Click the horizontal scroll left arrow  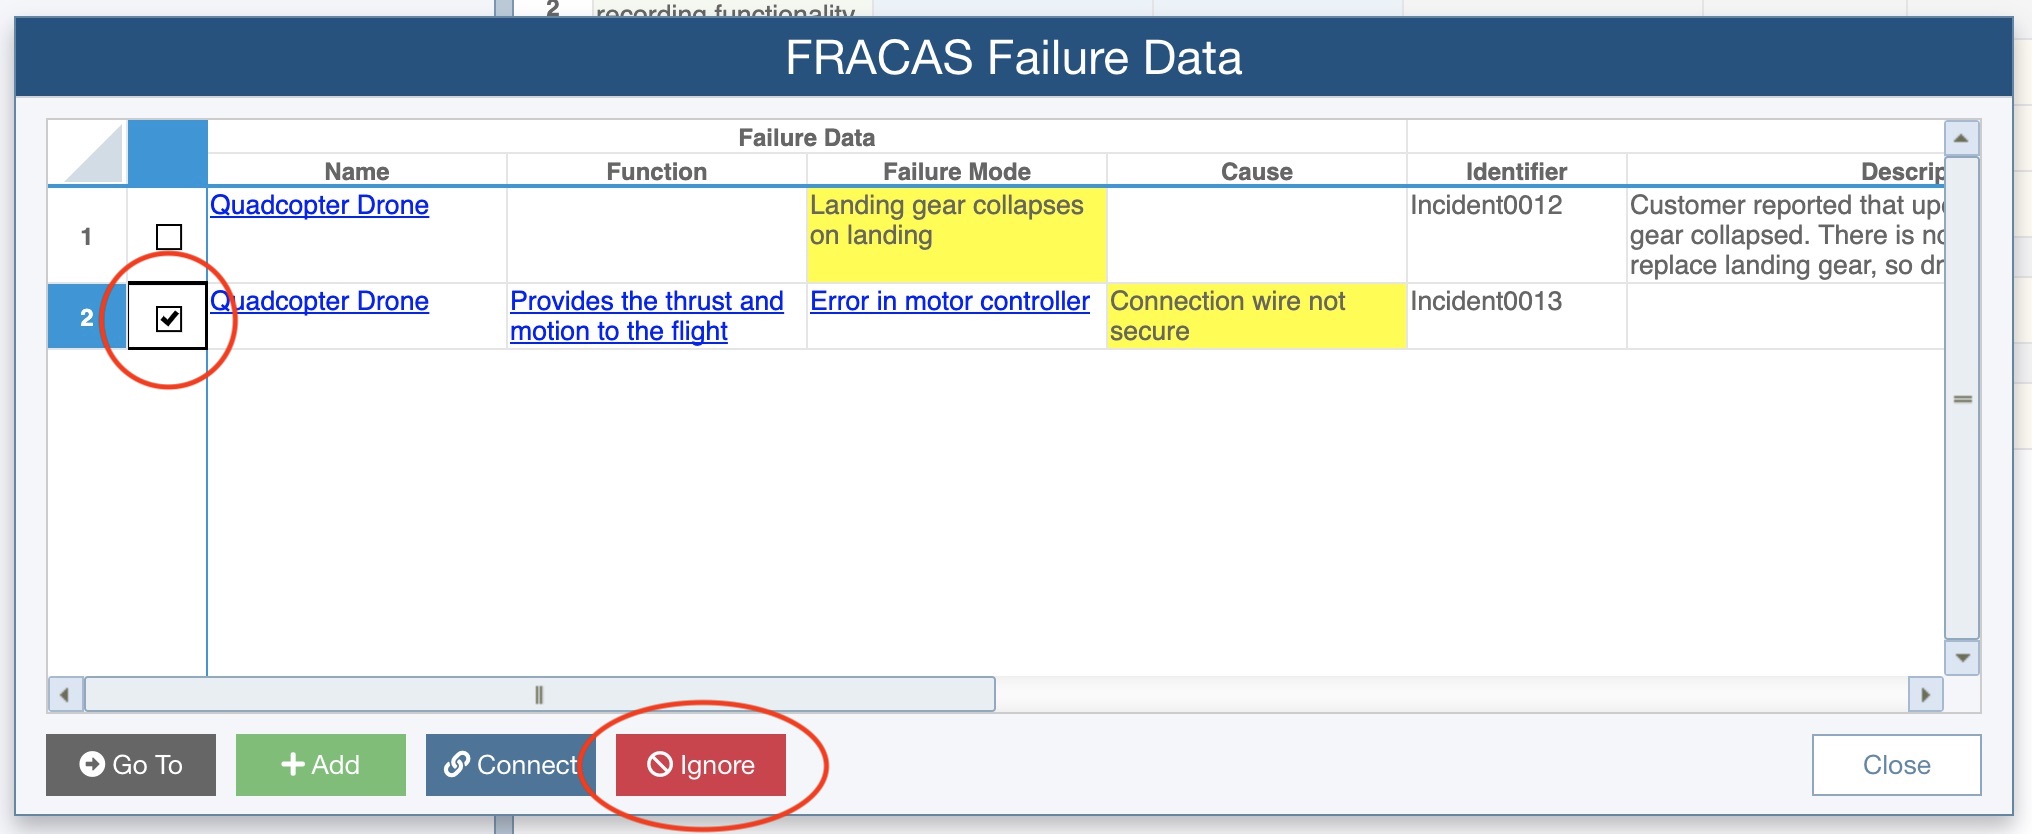click(x=65, y=694)
